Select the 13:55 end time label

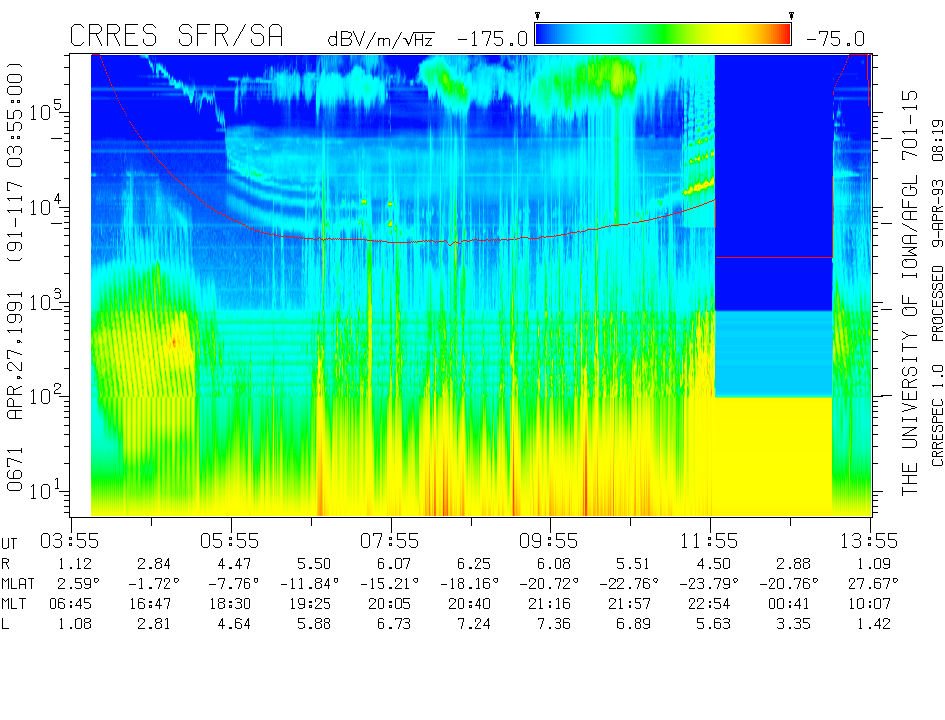pos(870,541)
